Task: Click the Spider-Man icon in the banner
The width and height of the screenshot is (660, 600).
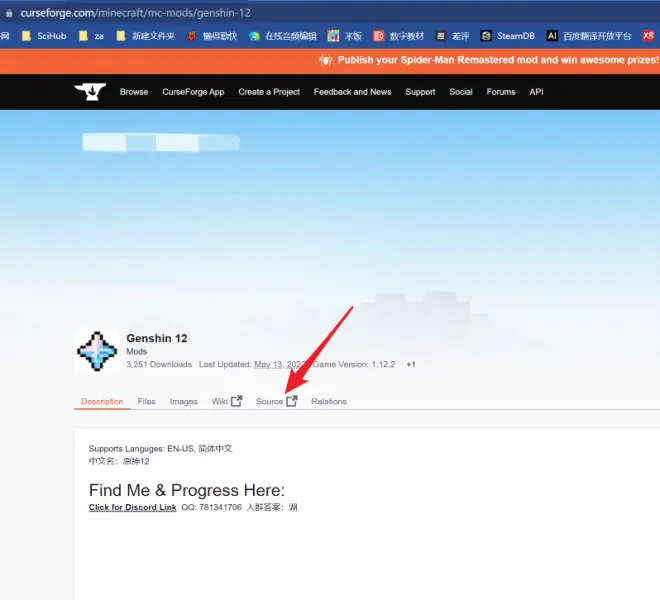Action: click(325, 60)
